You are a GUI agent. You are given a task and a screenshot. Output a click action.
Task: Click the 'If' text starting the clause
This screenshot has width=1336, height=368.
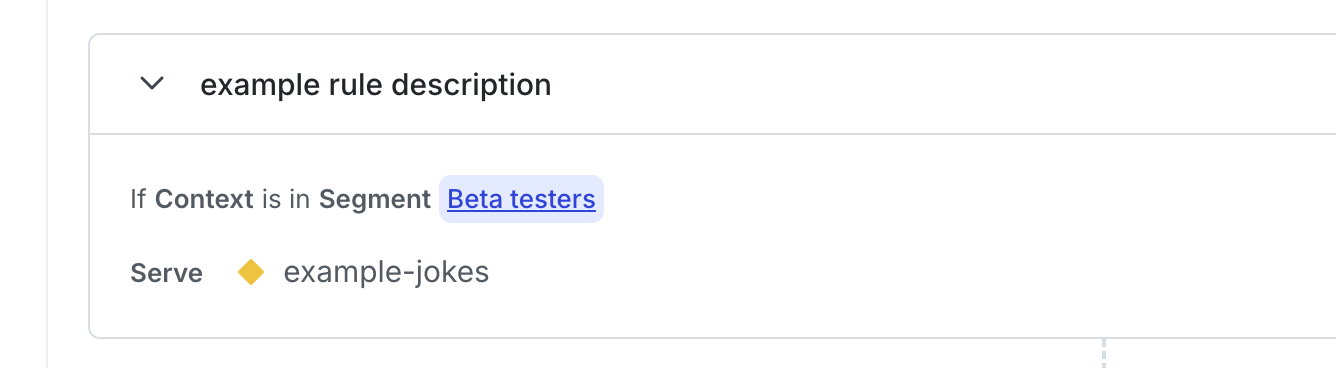pyautogui.click(x=139, y=199)
